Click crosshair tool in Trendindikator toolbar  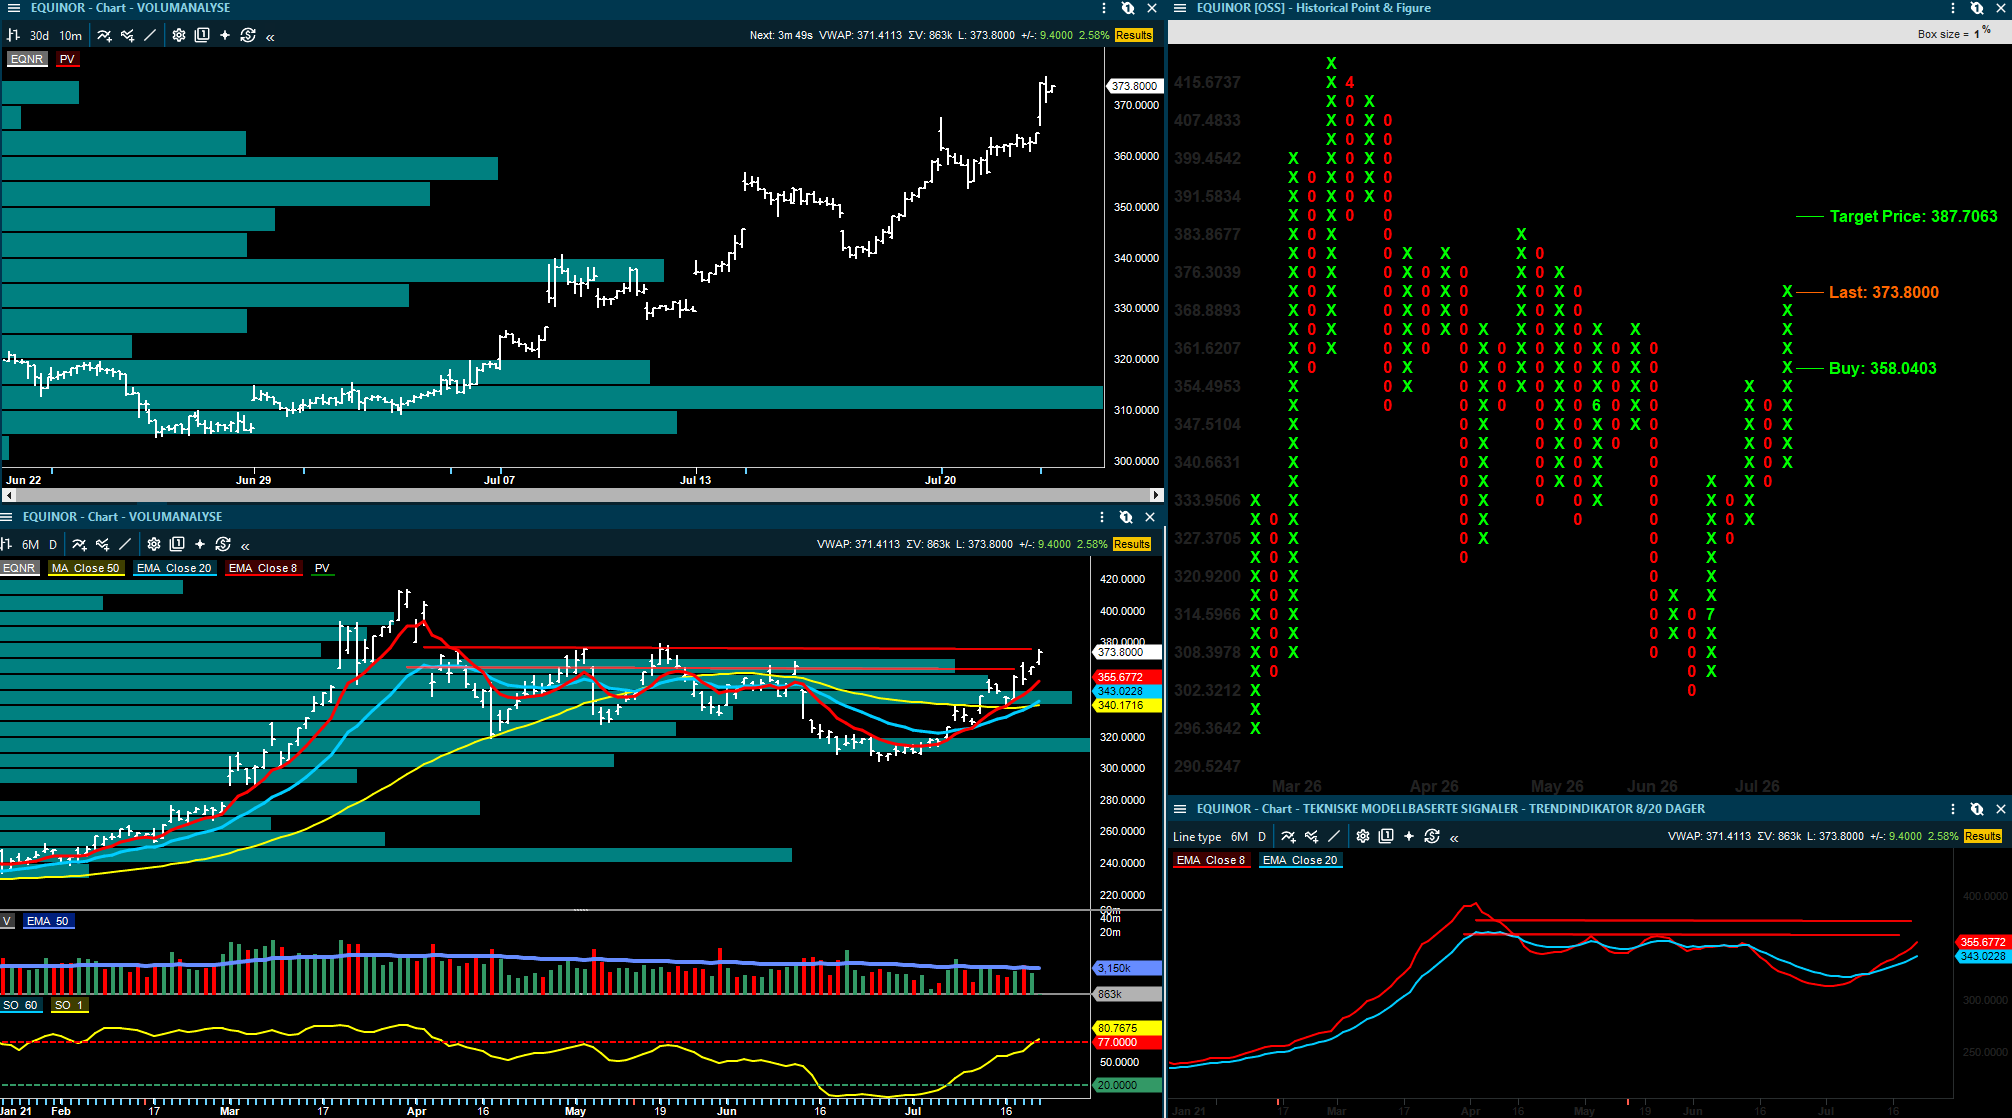tap(1409, 836)
